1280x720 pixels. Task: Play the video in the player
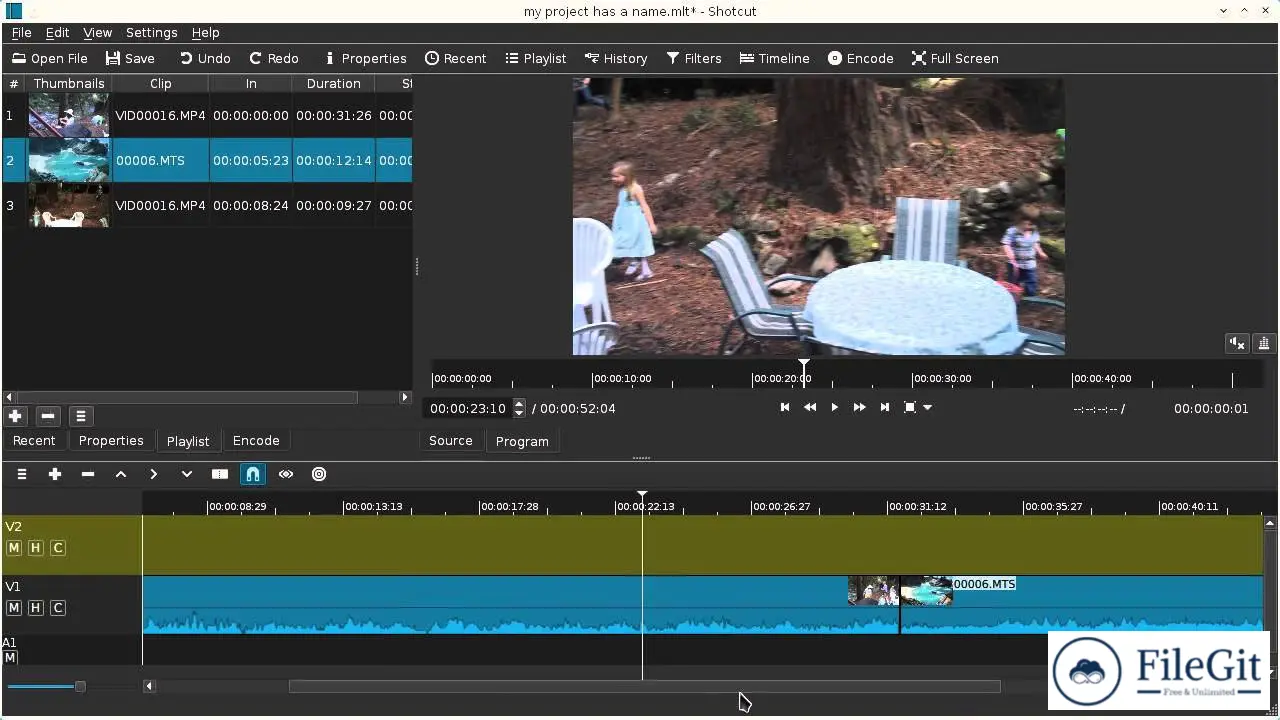tap(835, 407)
